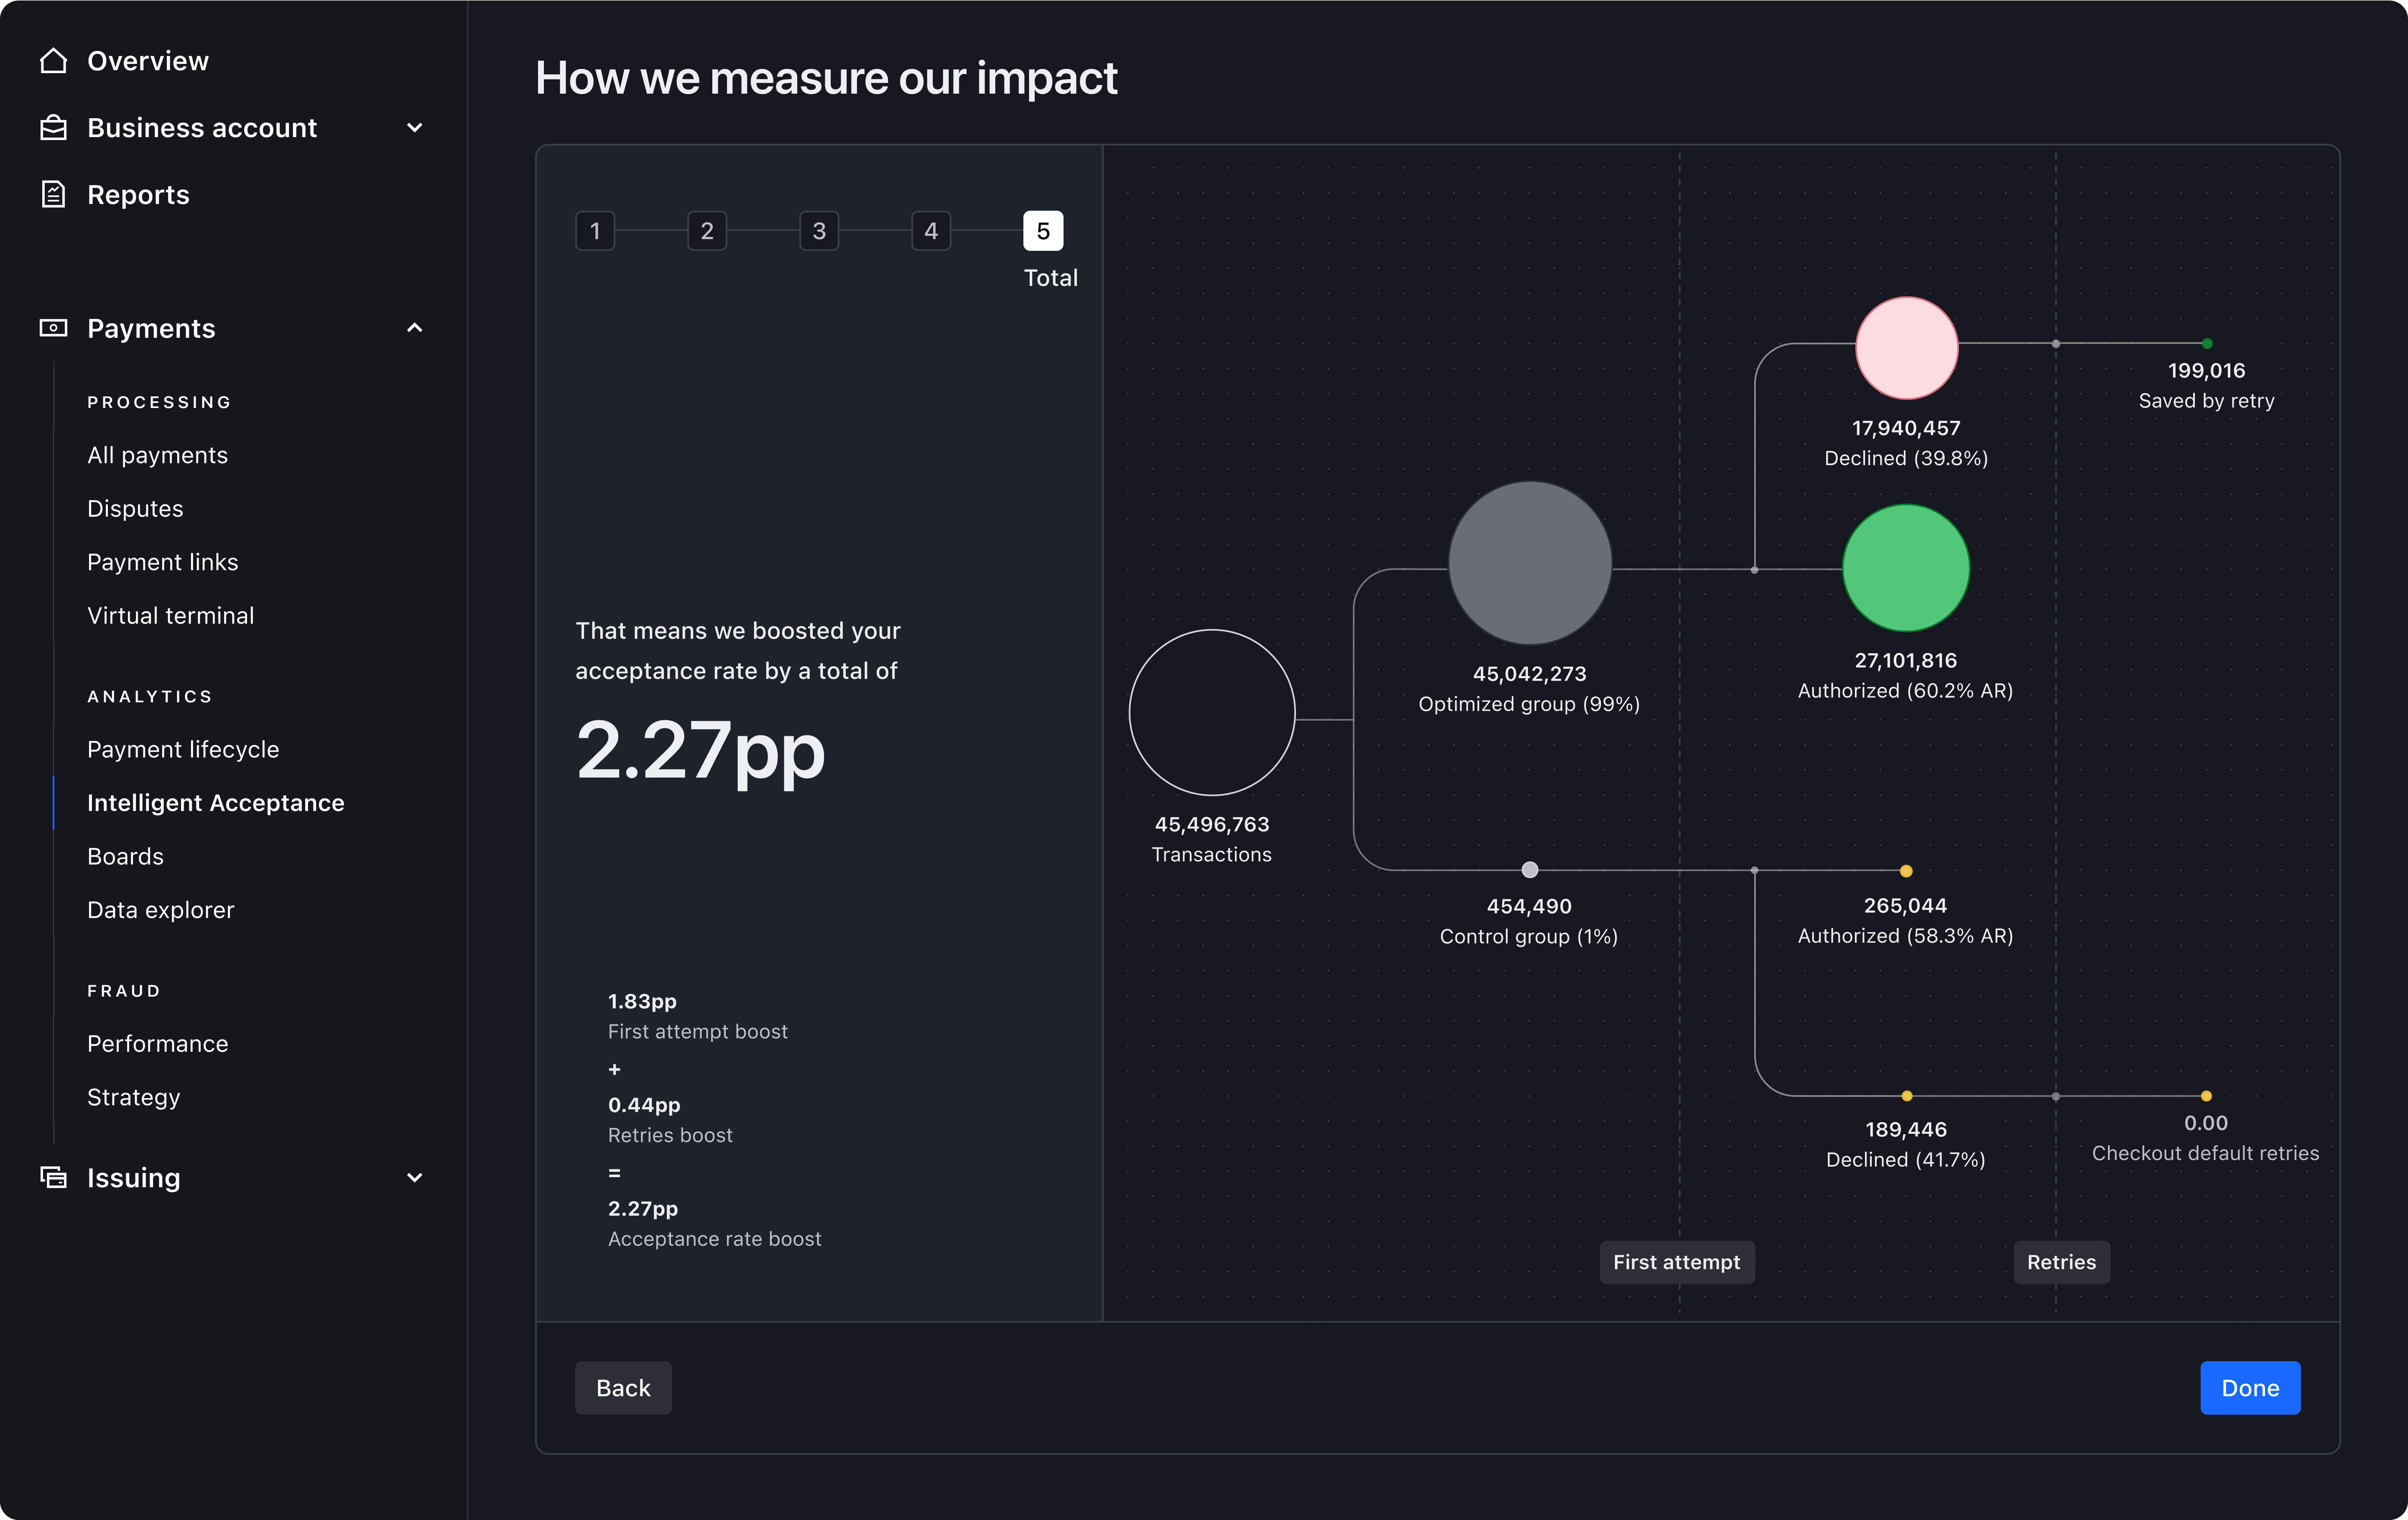2408x1520 pixels.
Task: Open fraud Performance page
Action: coord(158,1044)
